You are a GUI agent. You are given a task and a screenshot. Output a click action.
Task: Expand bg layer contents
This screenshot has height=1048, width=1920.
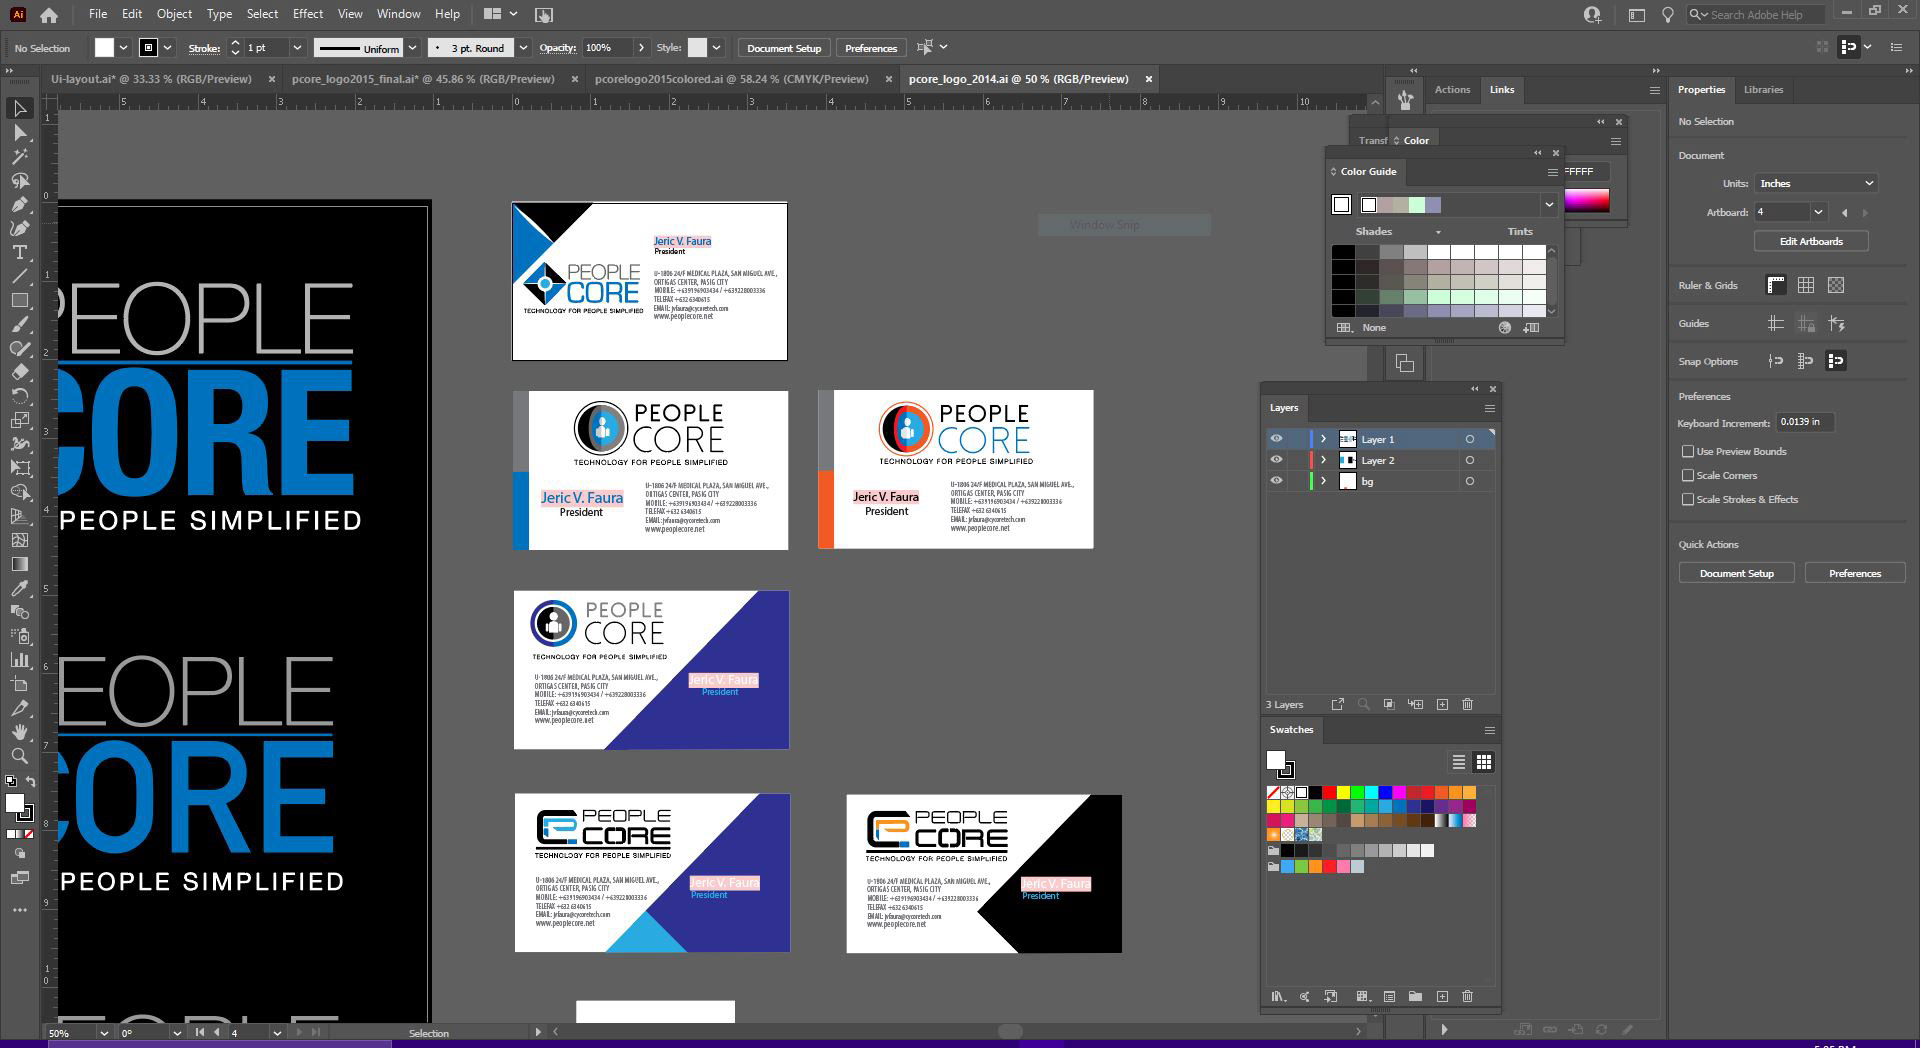pyautogui.click(x=1323, y=481)
